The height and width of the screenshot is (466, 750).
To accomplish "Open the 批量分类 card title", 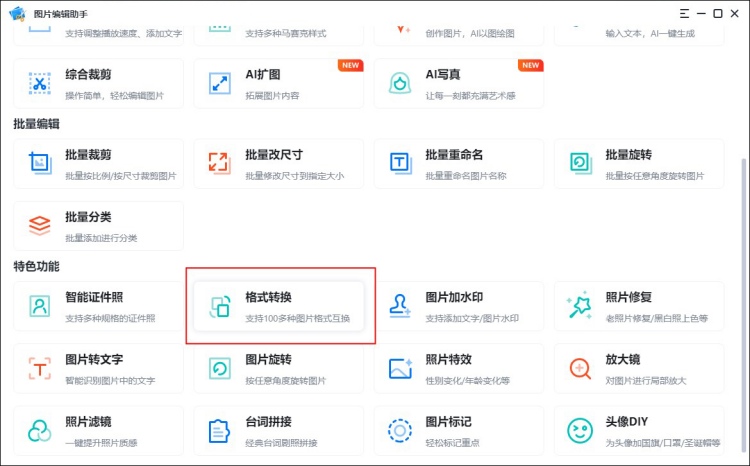I will 88,217.
